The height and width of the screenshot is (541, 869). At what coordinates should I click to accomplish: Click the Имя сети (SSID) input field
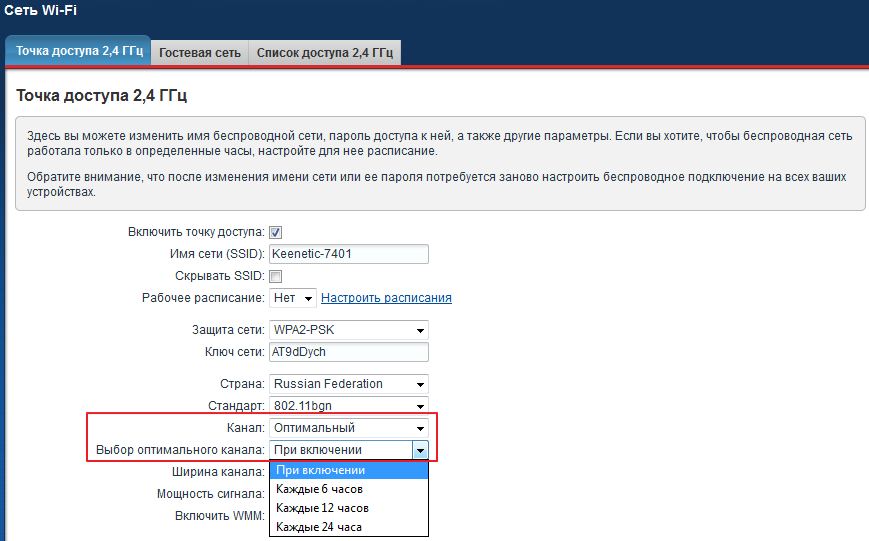pyautogui.click(x=348, y=254)
